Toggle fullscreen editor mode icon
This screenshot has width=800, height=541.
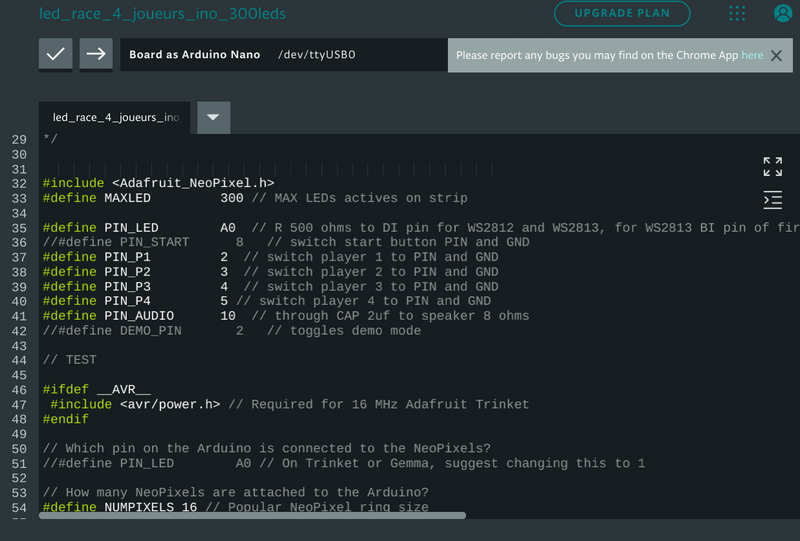pyautogui.click(x=772, y=166)
